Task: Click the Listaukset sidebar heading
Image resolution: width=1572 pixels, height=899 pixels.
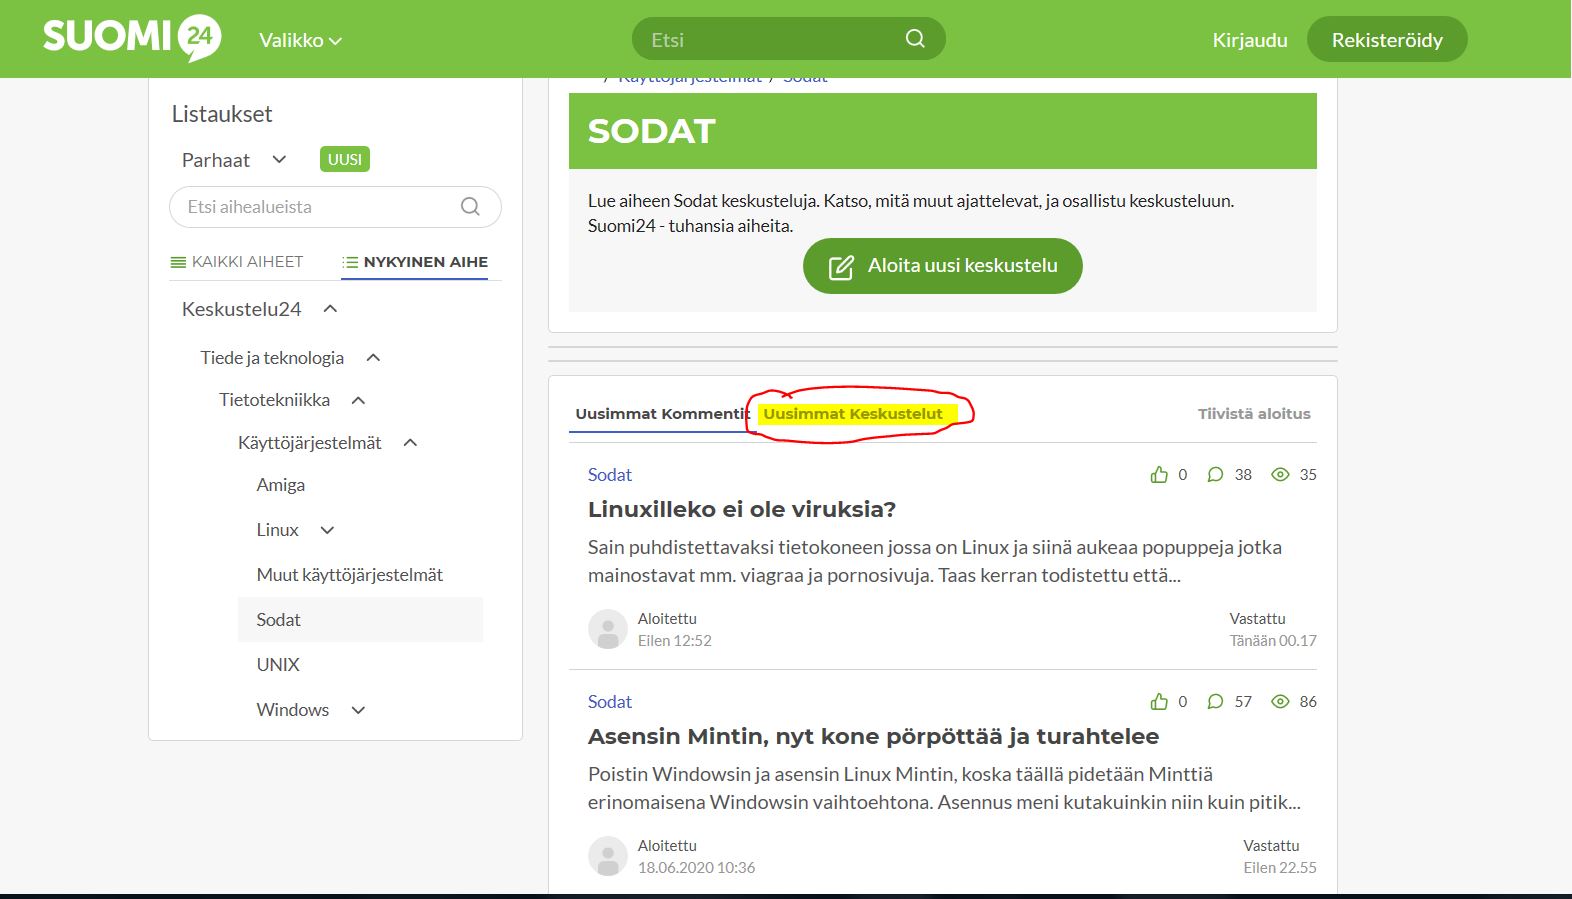Action: click(x=222, y=114)
